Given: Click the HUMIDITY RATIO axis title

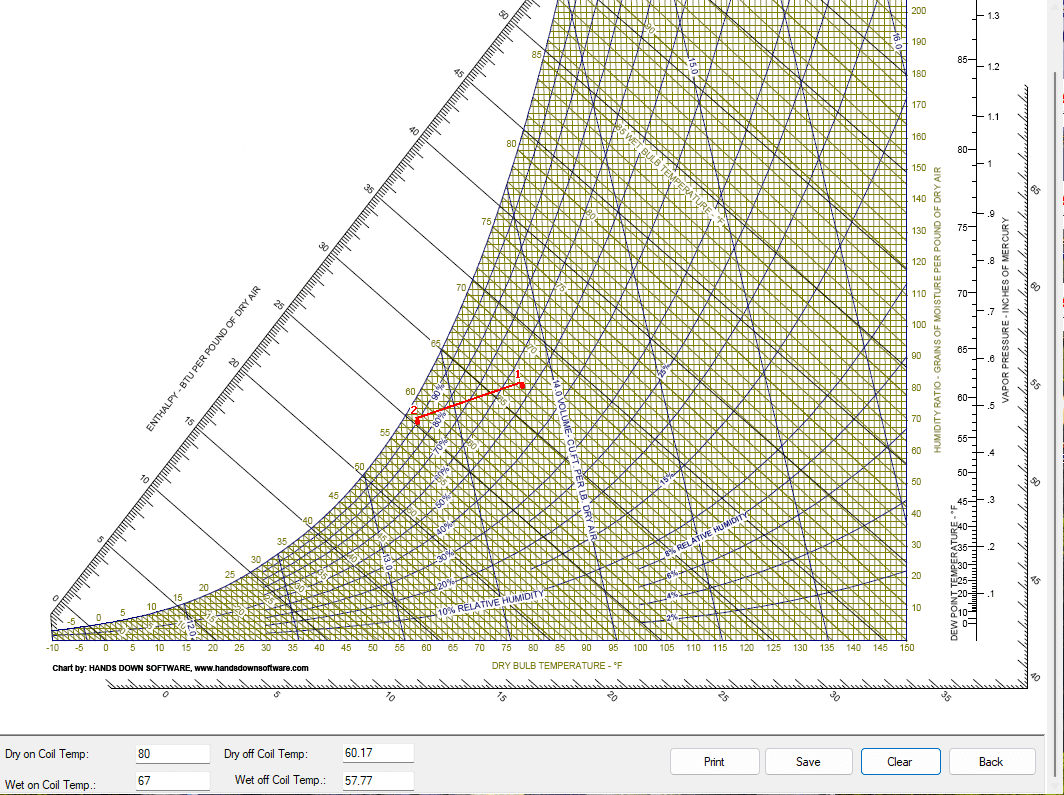Looking at the screenshot, I should pos(938,310).
